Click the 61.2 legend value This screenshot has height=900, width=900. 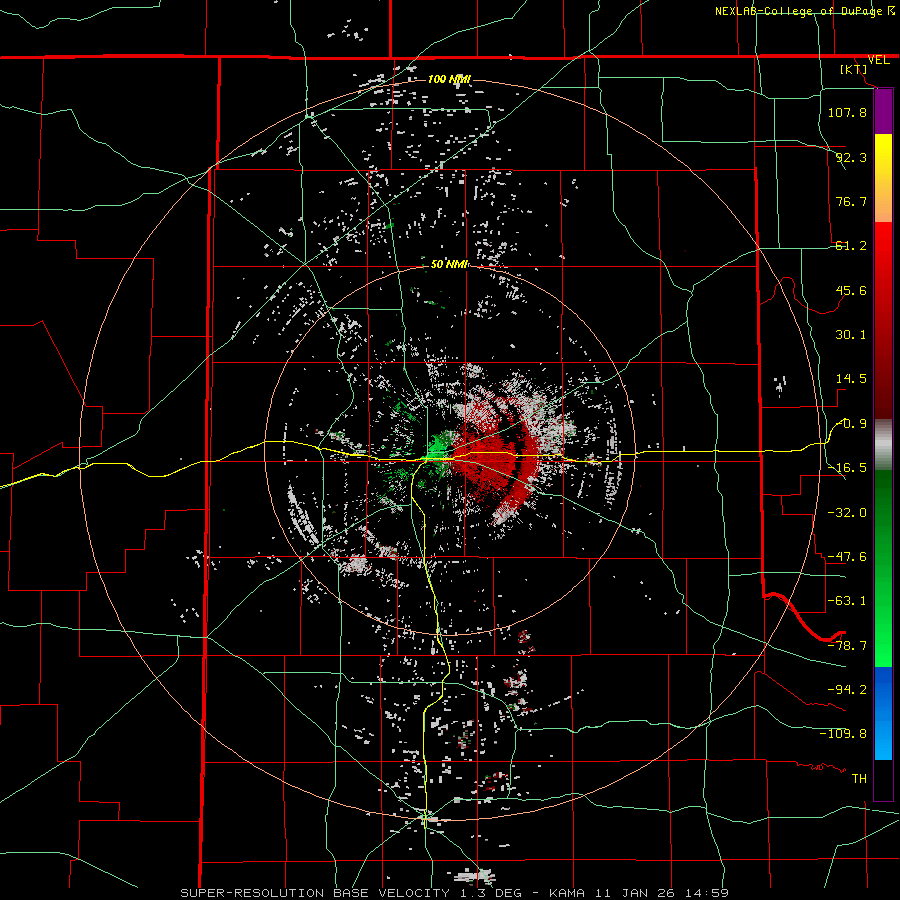pos(851,246)
